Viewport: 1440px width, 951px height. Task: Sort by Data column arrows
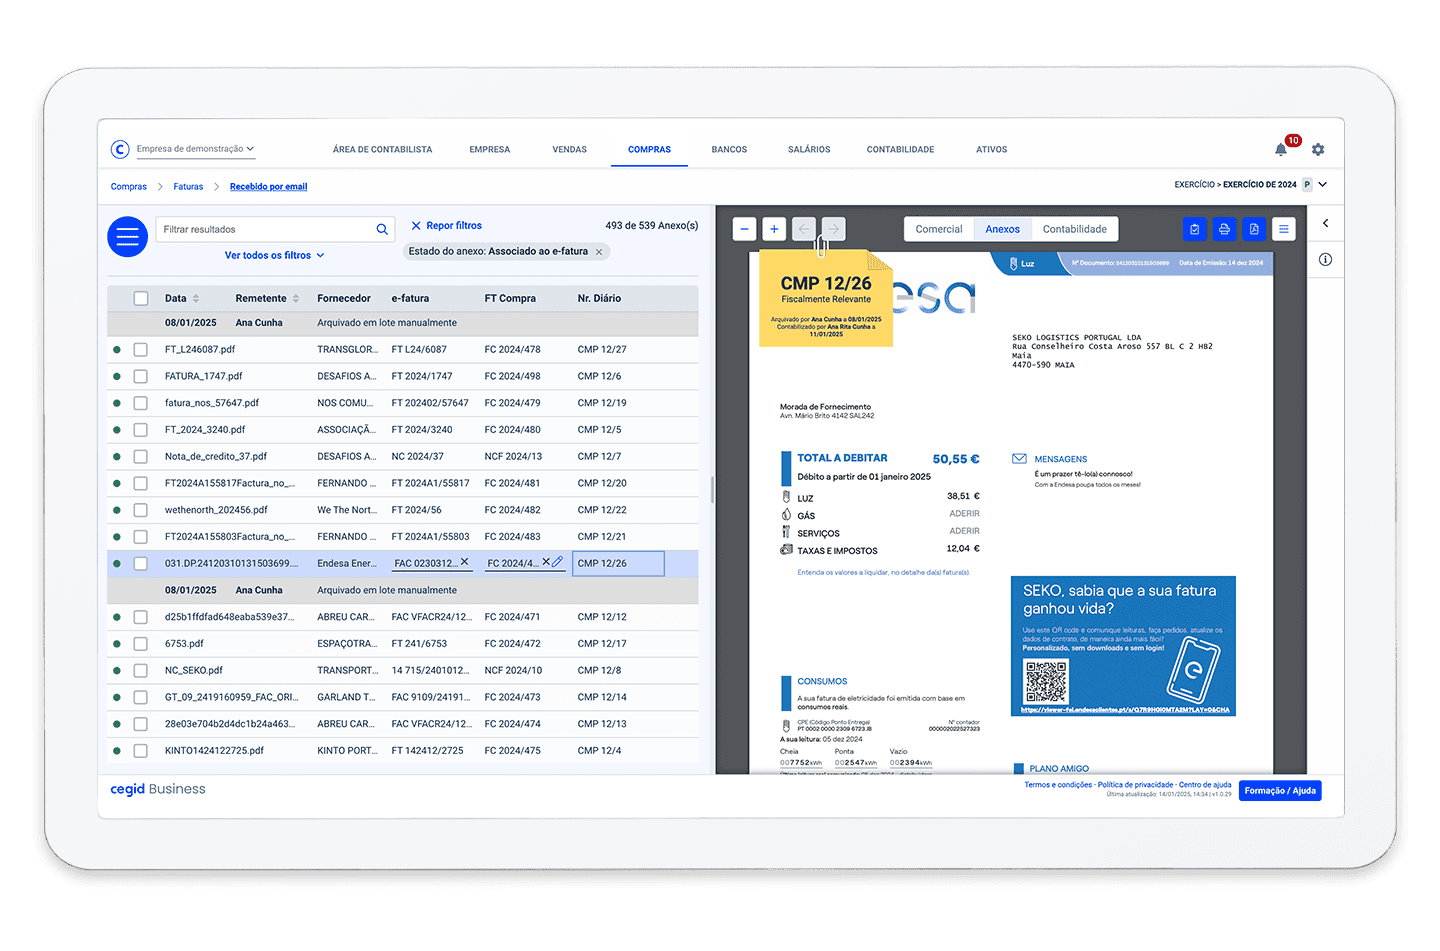point(196,298)
